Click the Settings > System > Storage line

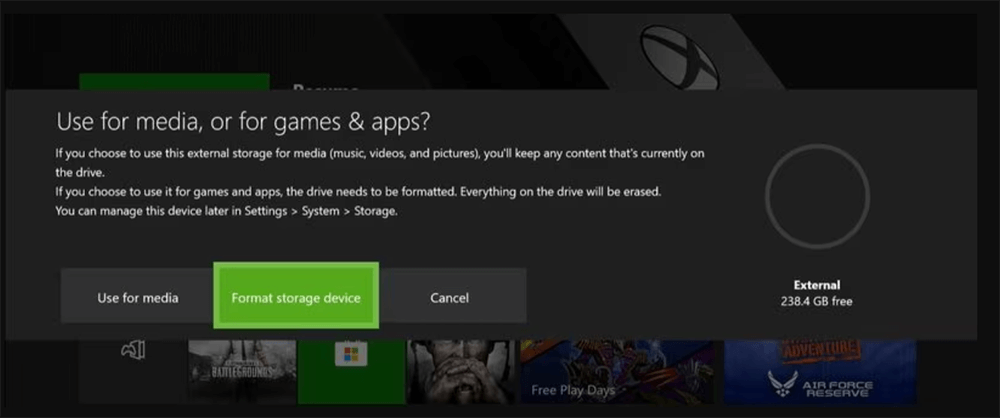click(x=226, y=211)
